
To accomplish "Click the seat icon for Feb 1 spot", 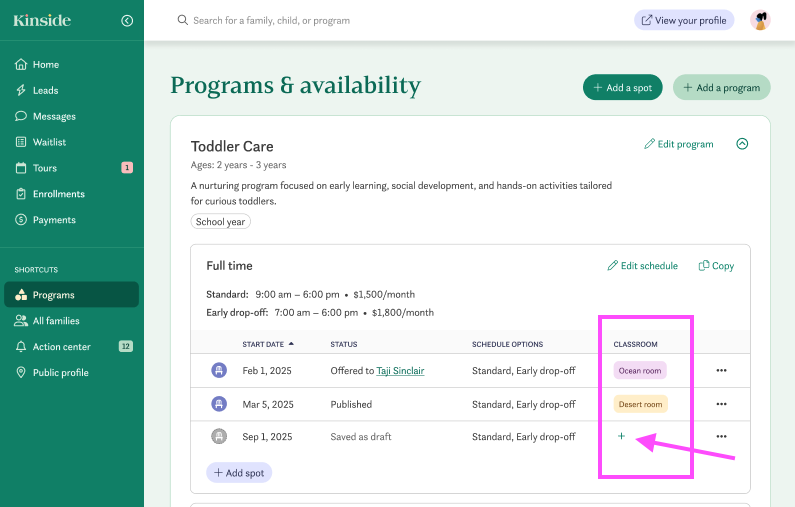I will pos(219,371).
